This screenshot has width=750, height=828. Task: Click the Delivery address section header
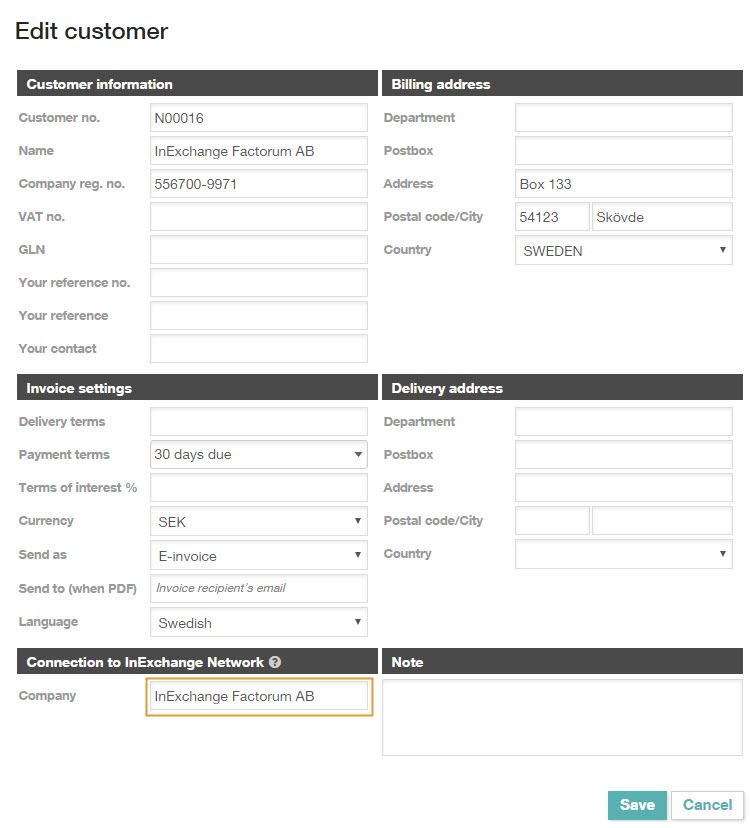pos(562,388)
